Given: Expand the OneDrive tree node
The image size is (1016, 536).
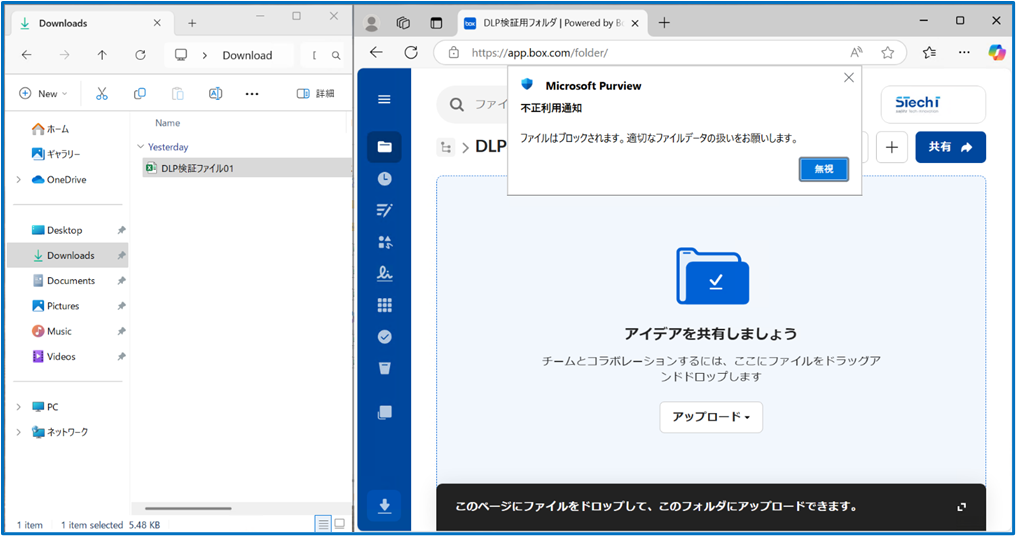Looking at the screenshot, I should tap(18, 180).
